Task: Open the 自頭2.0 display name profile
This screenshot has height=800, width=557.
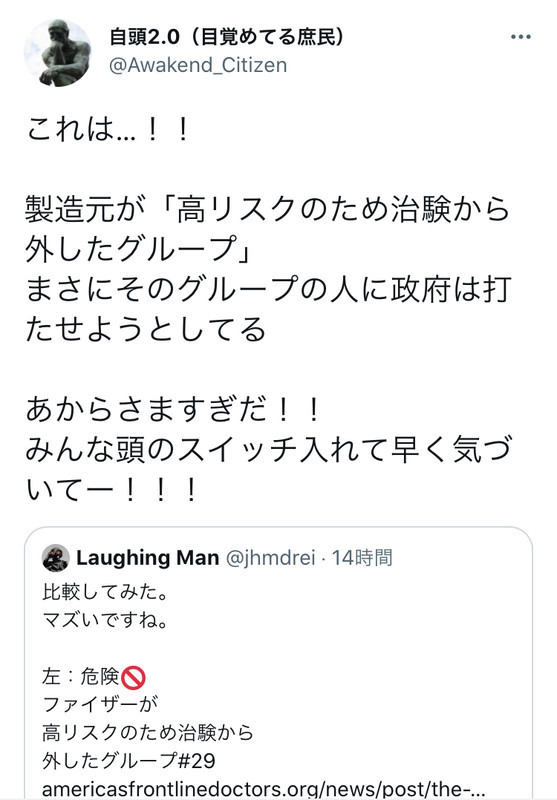Action: tap(227, 36)
